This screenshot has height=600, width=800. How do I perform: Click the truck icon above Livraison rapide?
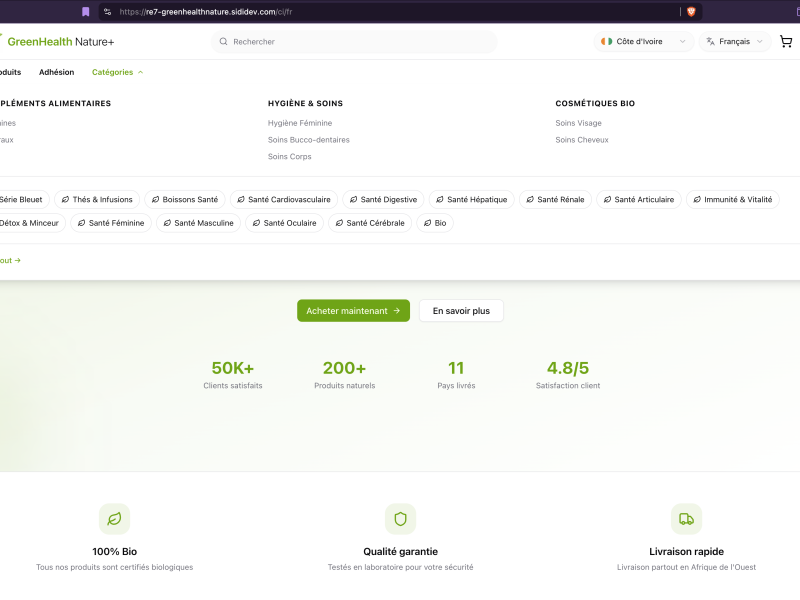[686, 519]
